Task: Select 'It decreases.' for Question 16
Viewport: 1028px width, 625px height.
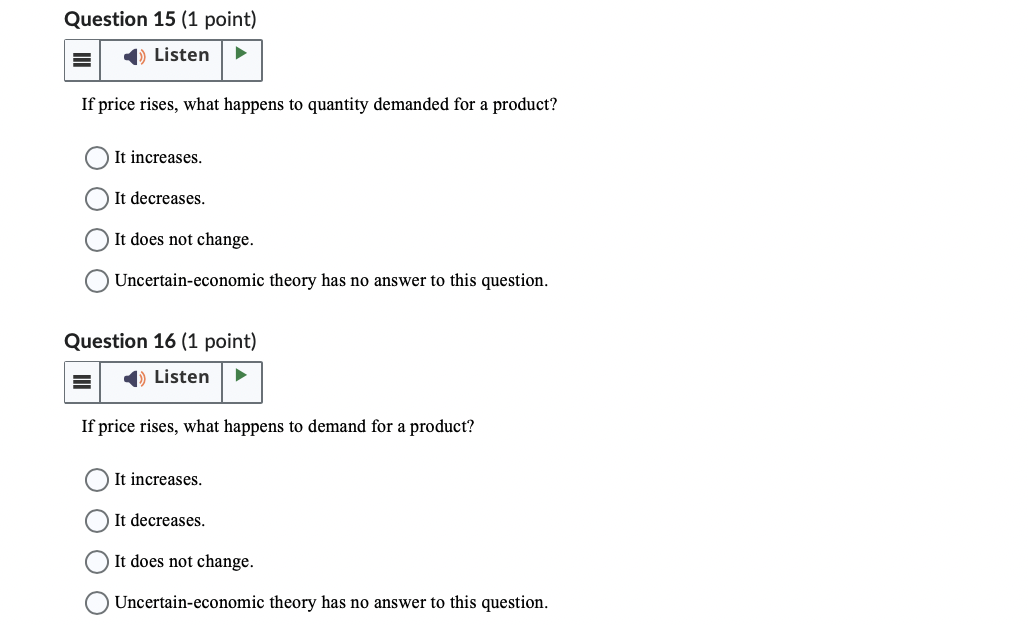Action: point(96,520)
